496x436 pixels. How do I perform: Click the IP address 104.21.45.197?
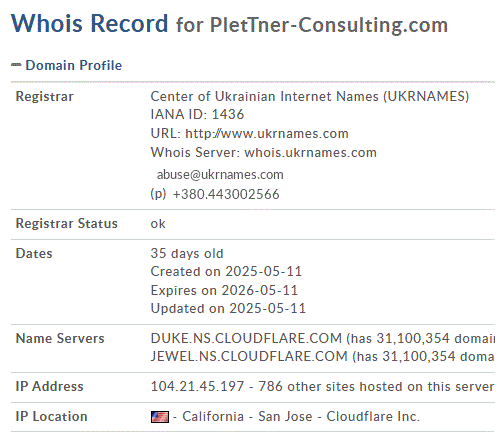pos(197,387)
